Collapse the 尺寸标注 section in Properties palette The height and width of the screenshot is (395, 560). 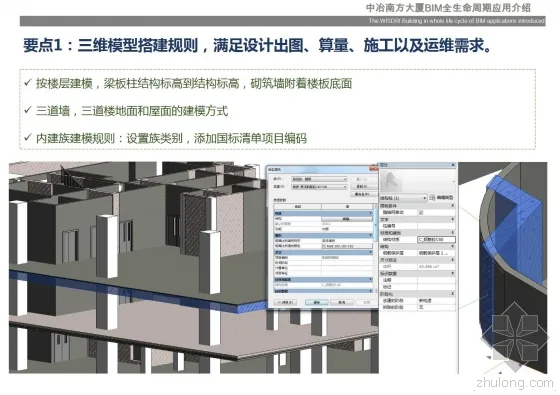tap(452, 260)
